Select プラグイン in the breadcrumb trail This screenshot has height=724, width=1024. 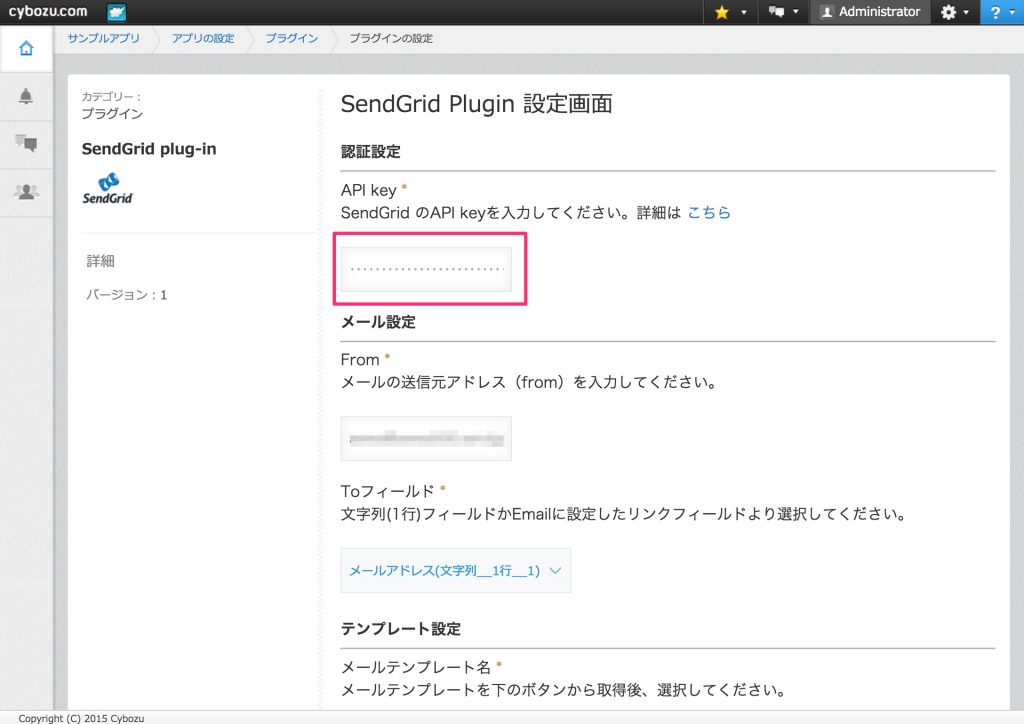point(290,37)
